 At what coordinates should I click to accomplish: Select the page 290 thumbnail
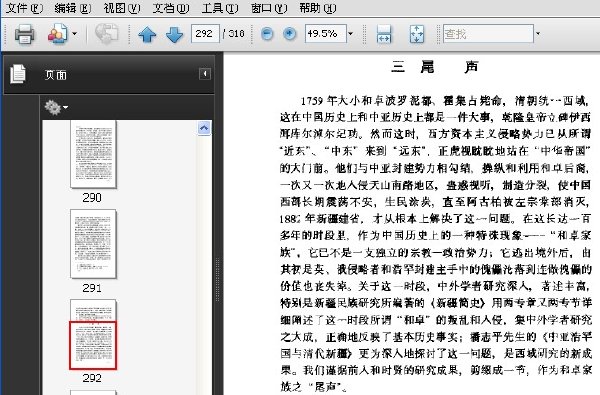point(93,154)
